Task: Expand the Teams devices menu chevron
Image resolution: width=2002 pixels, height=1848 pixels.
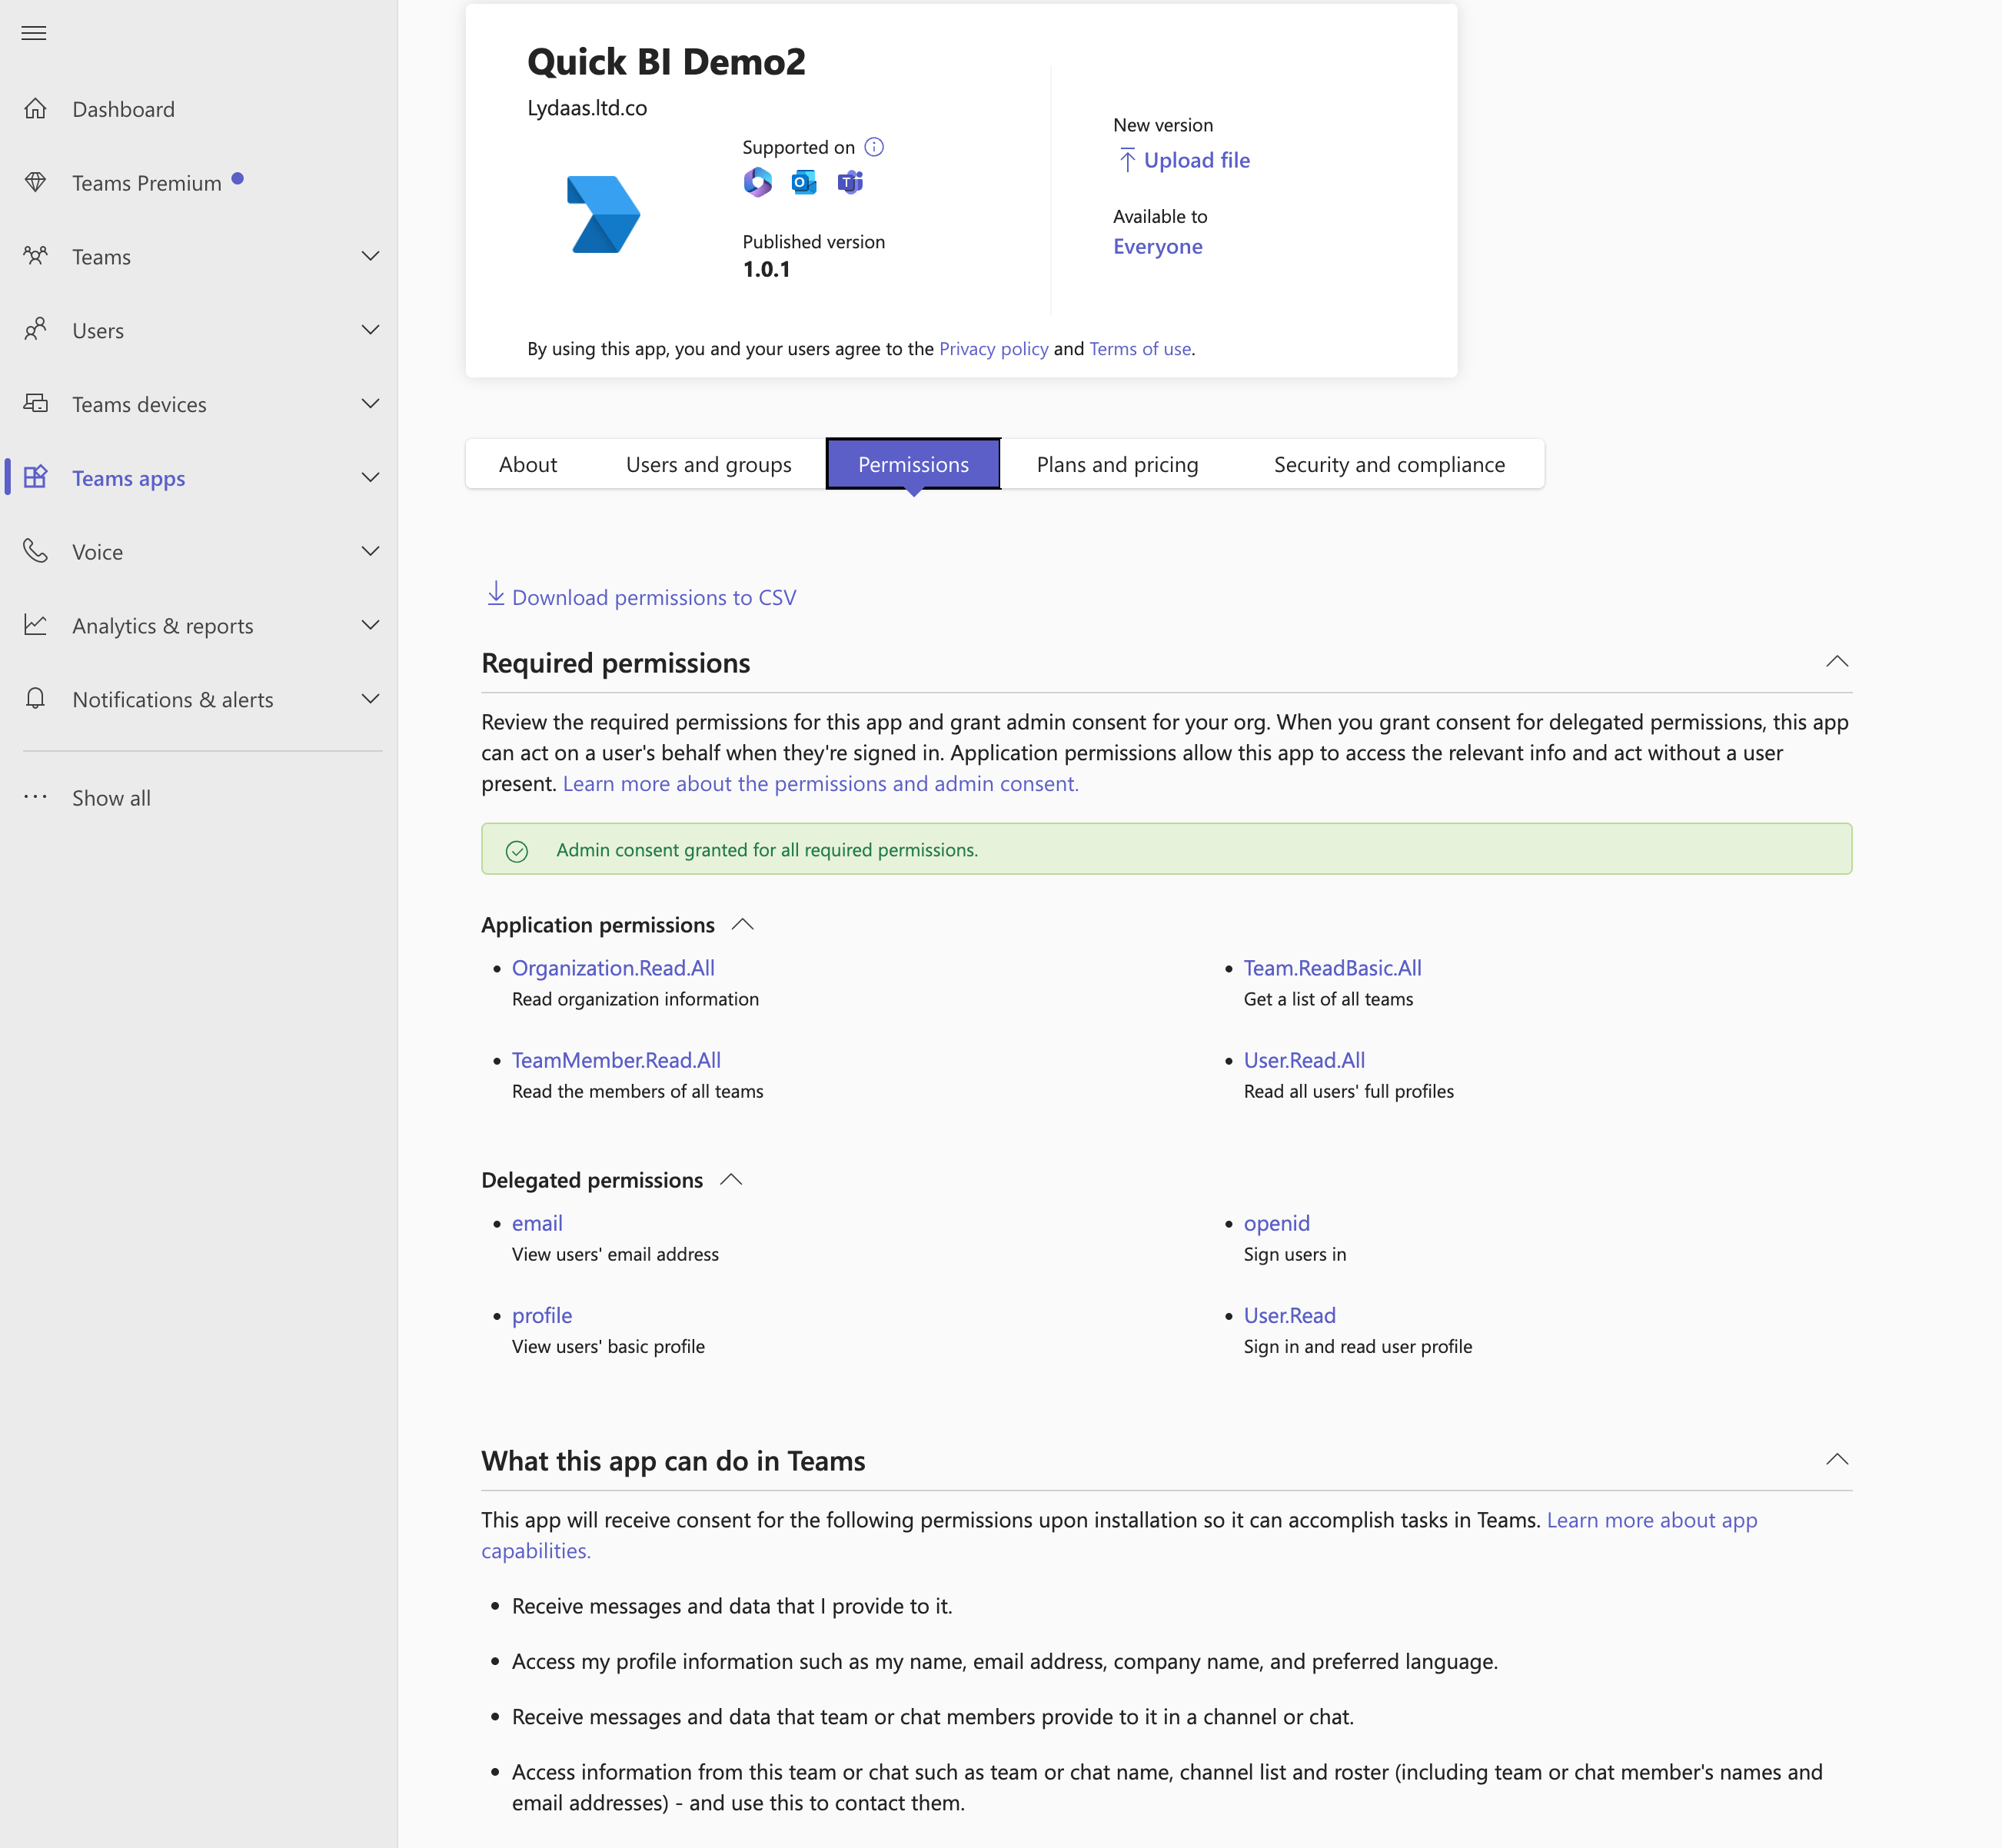Action: pos(370,404)
